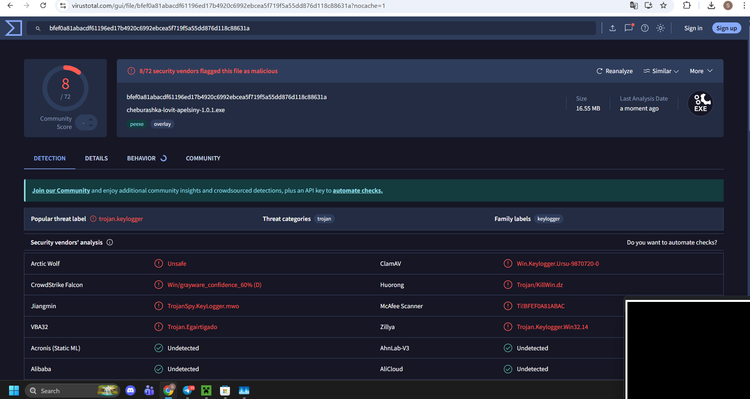750x399 pixels.
Task: Click Do you want to automate checks?
Action: [x=672, y=243]
